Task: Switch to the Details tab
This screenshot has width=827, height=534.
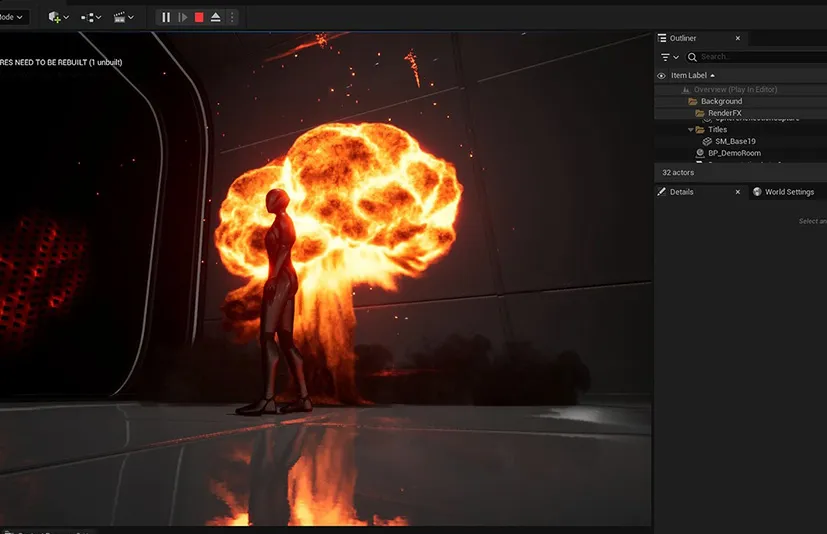Action: coord(681,192)
